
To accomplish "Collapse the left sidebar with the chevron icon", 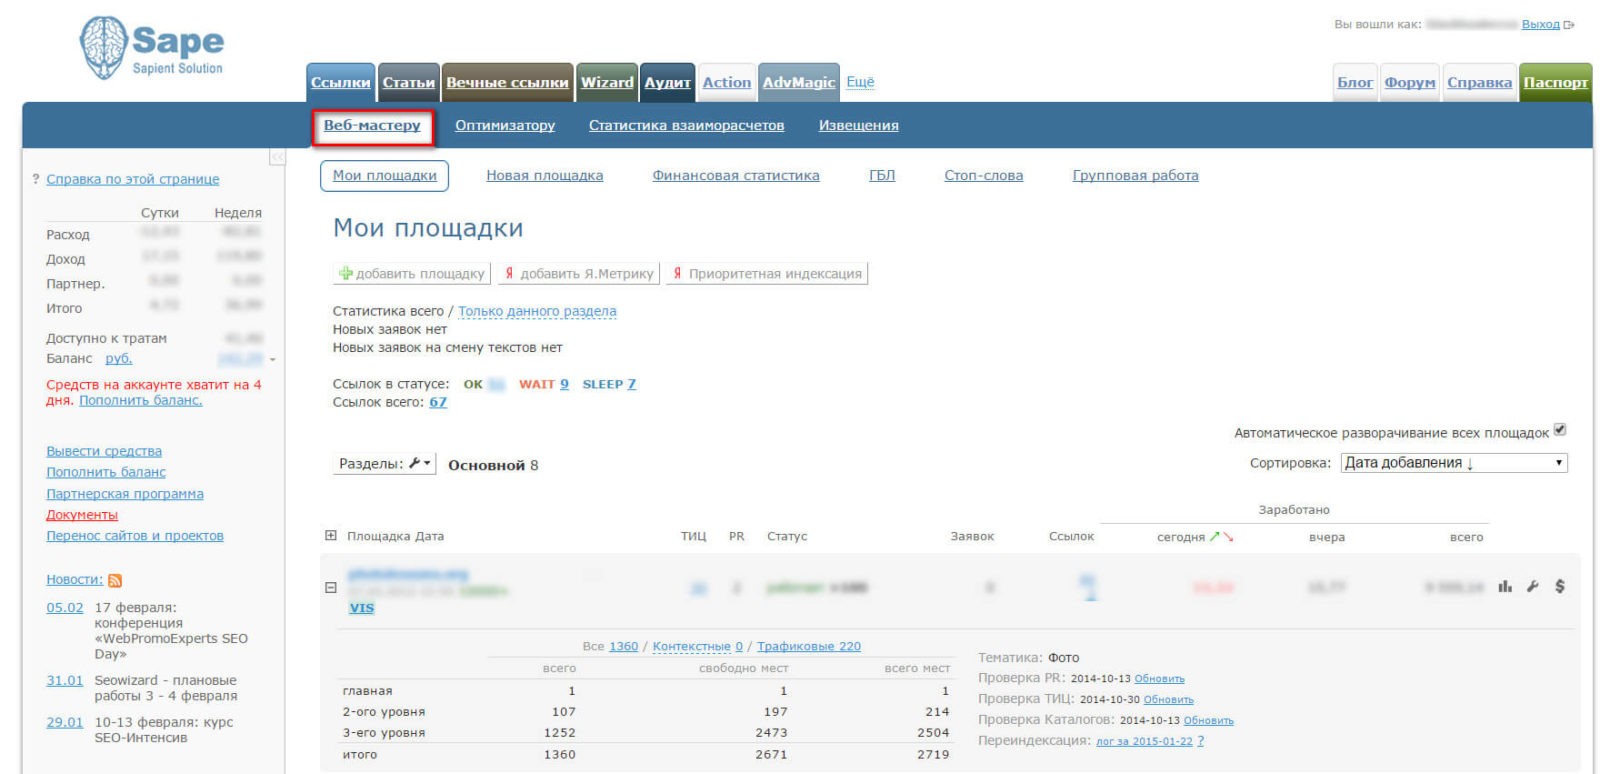I will click(277, 157).
